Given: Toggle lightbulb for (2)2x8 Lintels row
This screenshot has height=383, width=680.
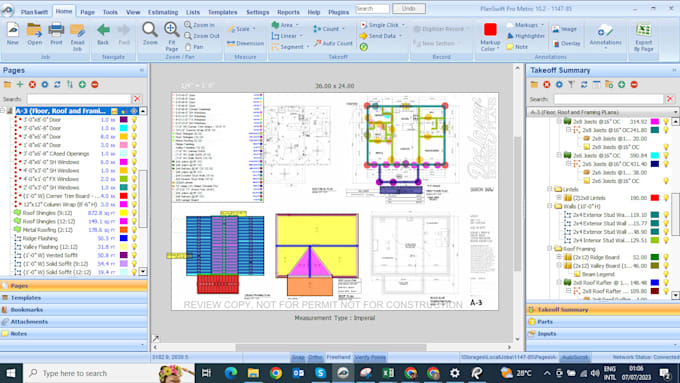Looking at the screenshot, I should click(666, 198).
